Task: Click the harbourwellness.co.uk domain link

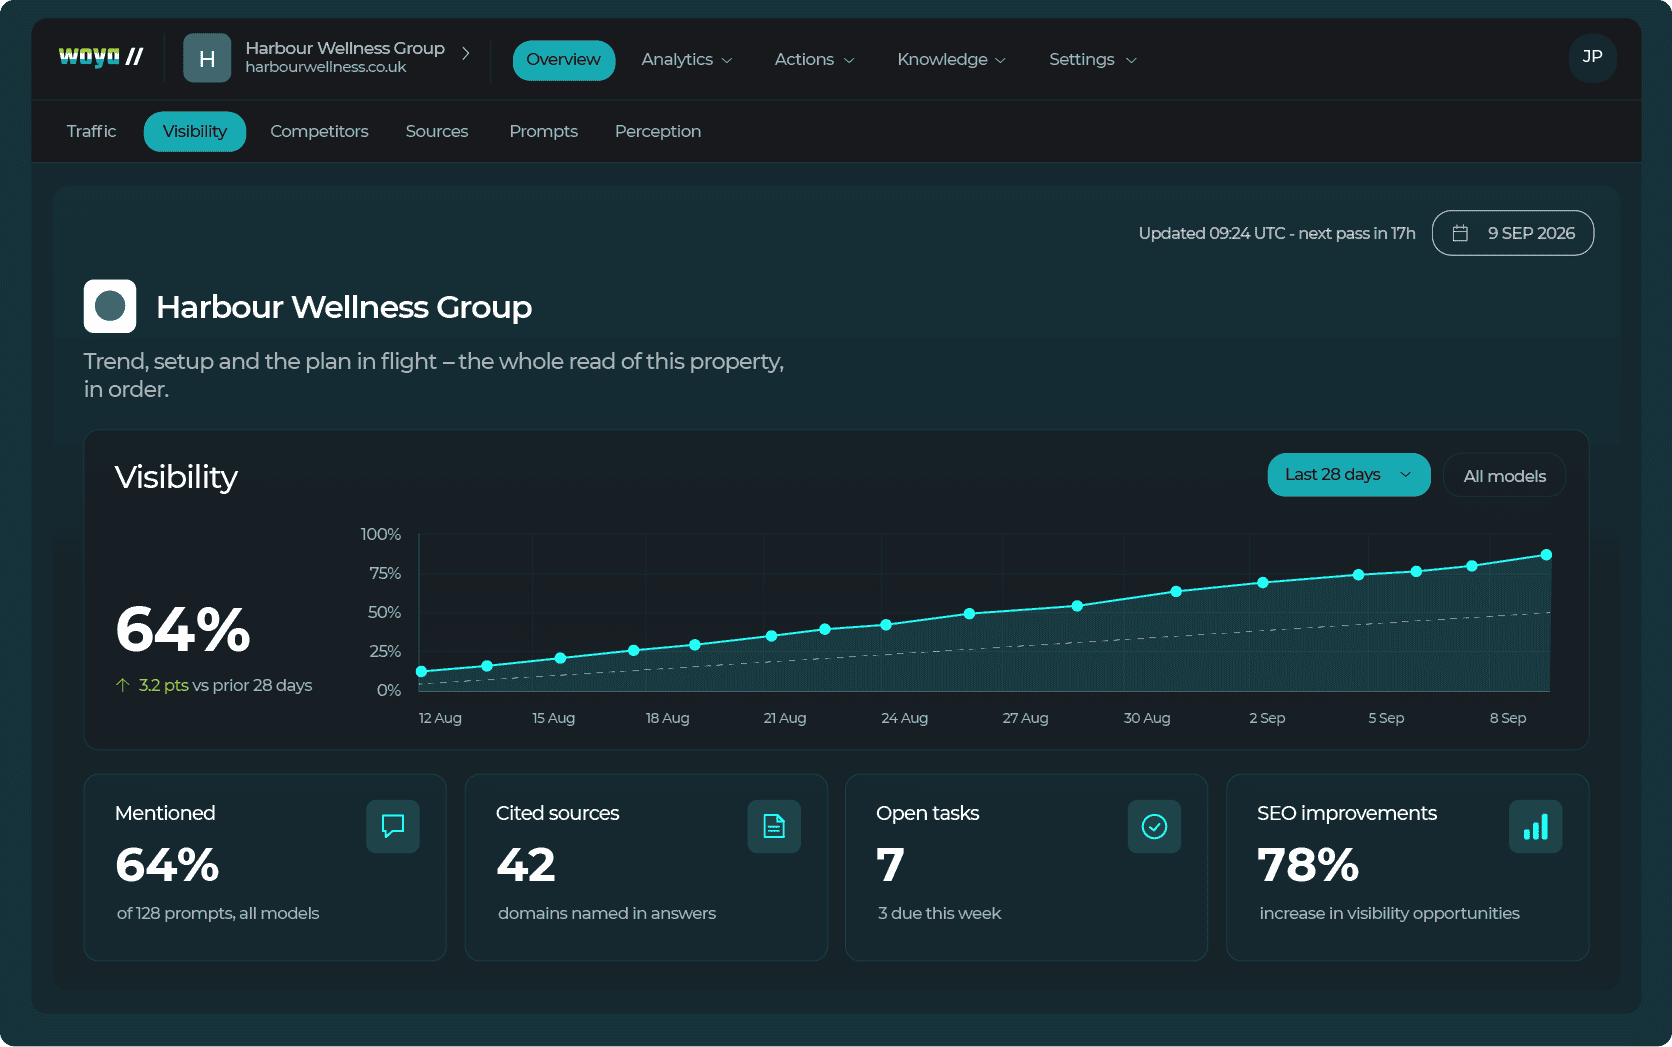Action: click(326, 67)
